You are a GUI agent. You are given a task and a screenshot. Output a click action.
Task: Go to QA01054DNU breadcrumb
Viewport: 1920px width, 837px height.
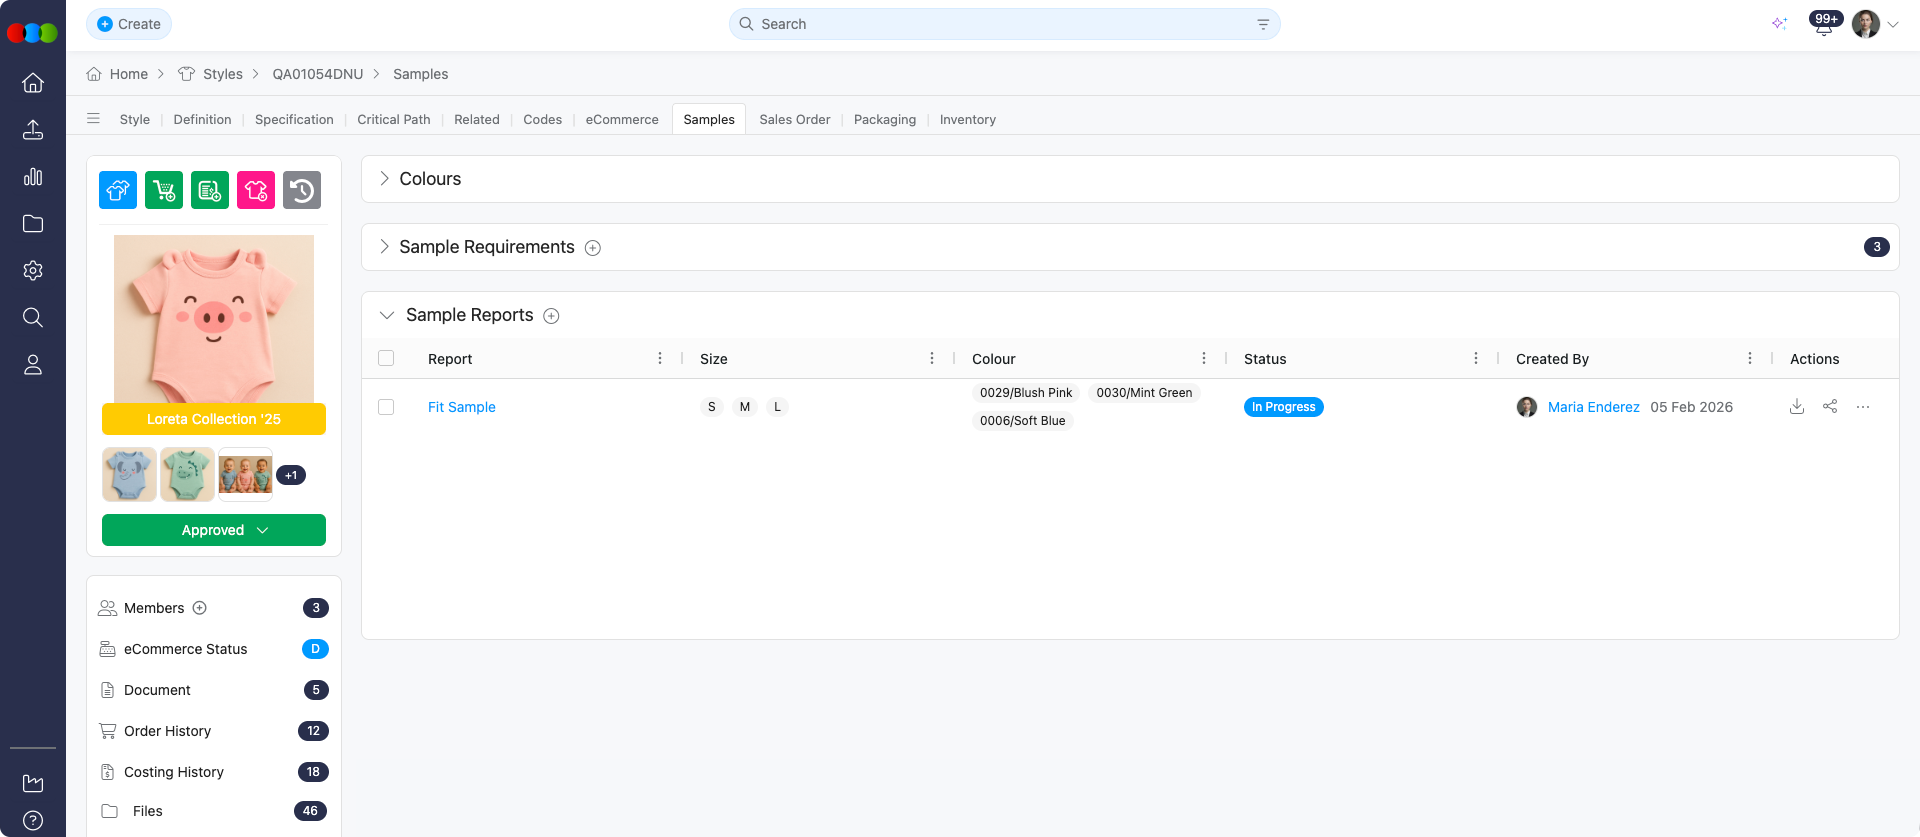pos(318,74)
